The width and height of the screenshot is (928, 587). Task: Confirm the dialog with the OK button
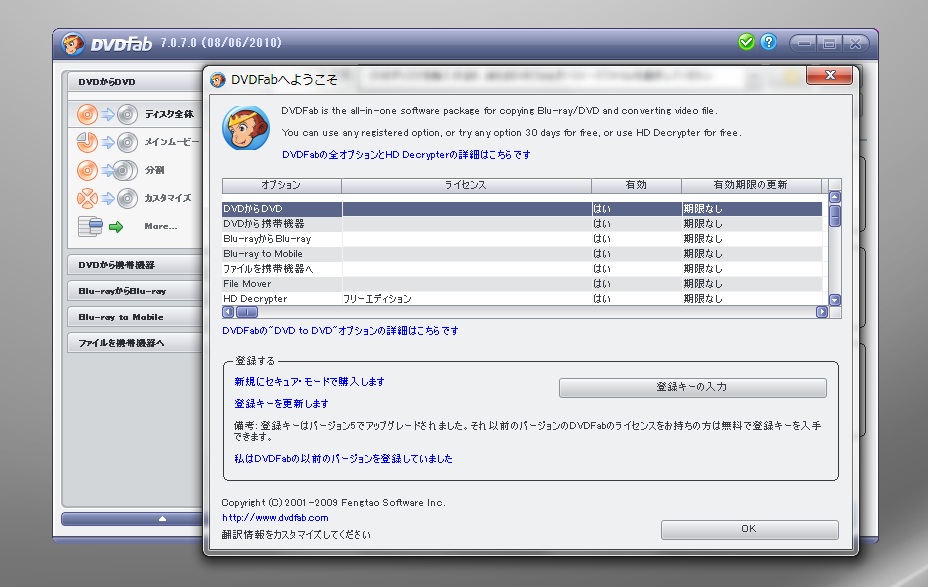[749, 529]
